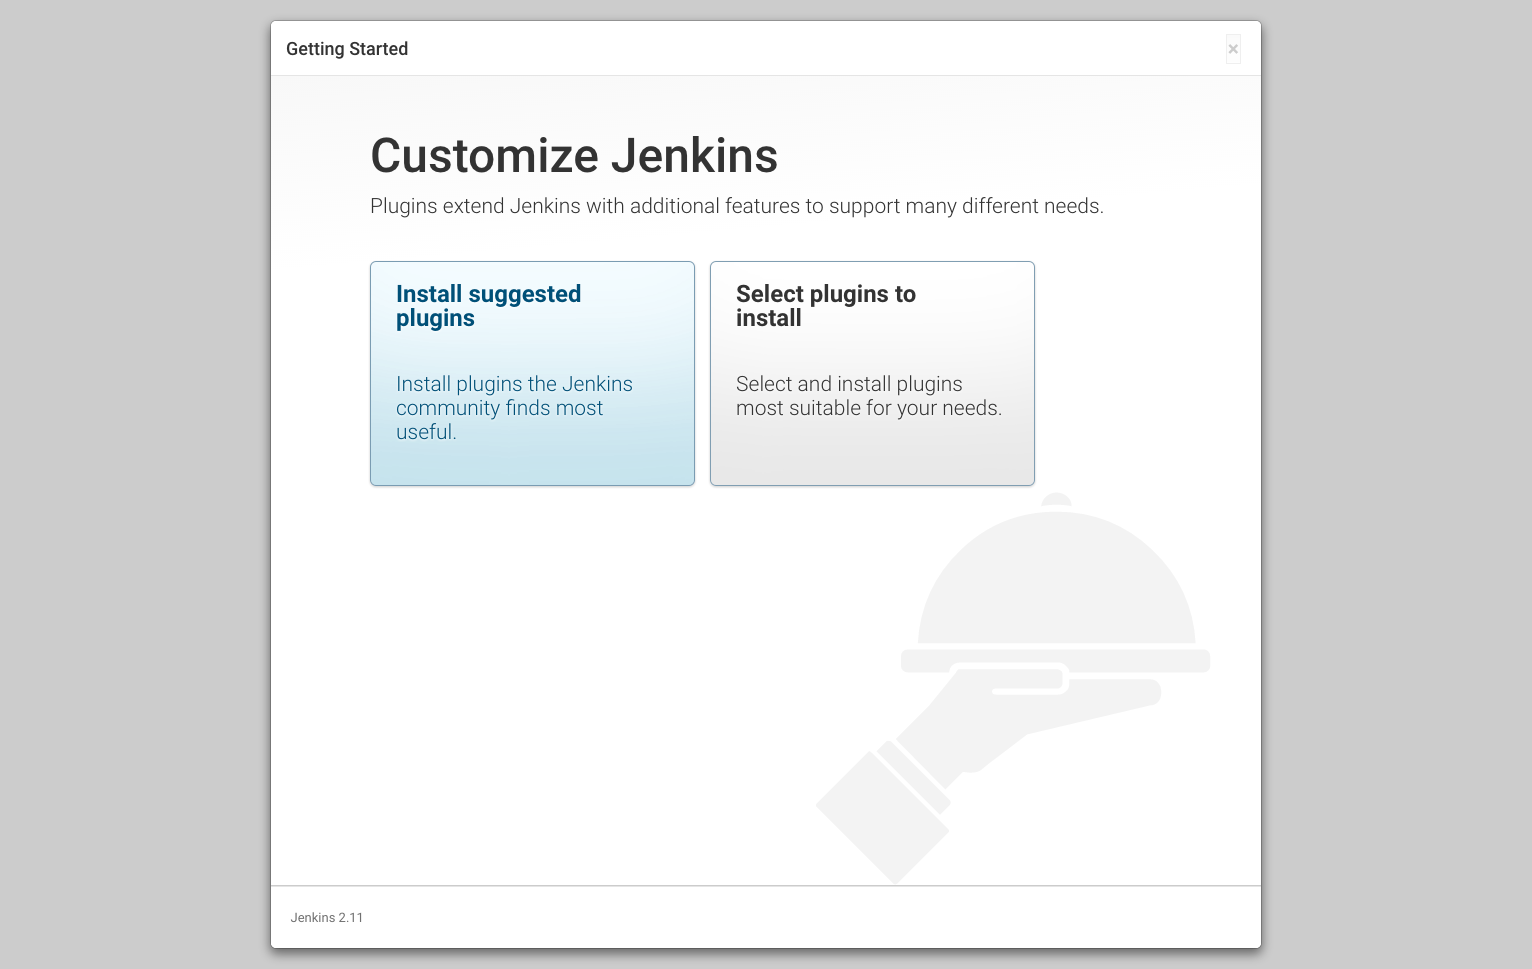Click the Customize Jenkins heading
The image size is (1532, 969).
point(574,156)
